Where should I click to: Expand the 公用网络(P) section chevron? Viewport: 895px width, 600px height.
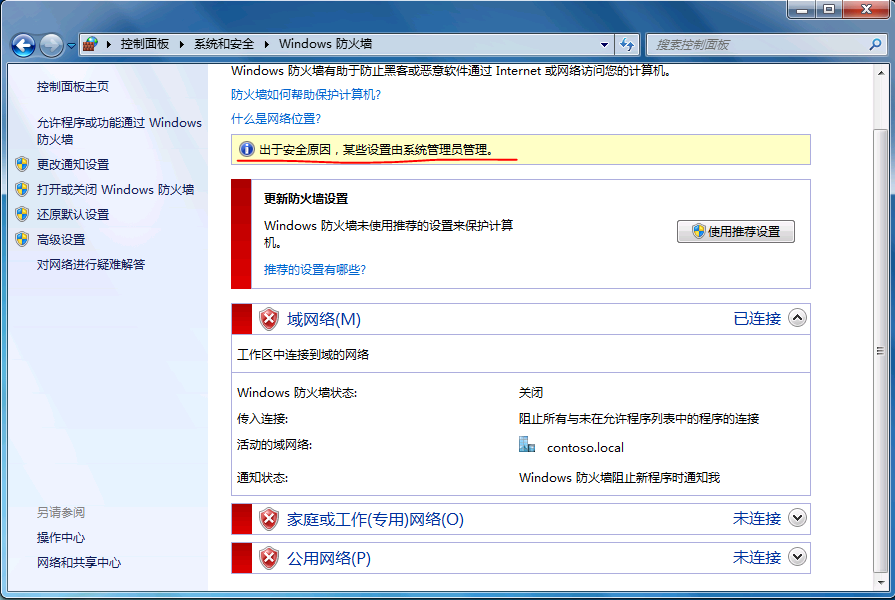tap(797, 557)
